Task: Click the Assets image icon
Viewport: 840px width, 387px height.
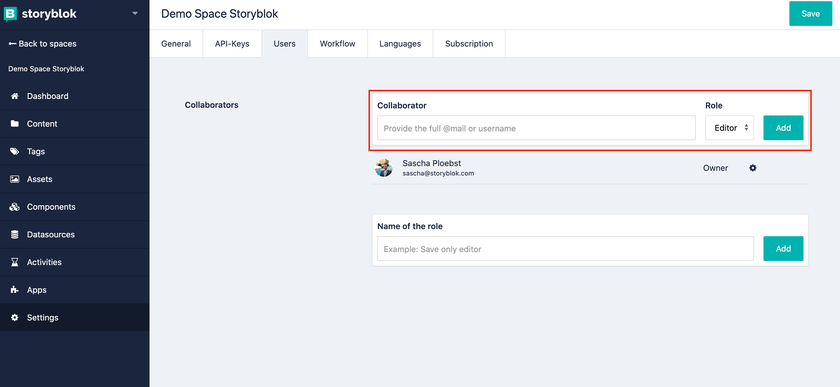Action: tap(14, 179)
